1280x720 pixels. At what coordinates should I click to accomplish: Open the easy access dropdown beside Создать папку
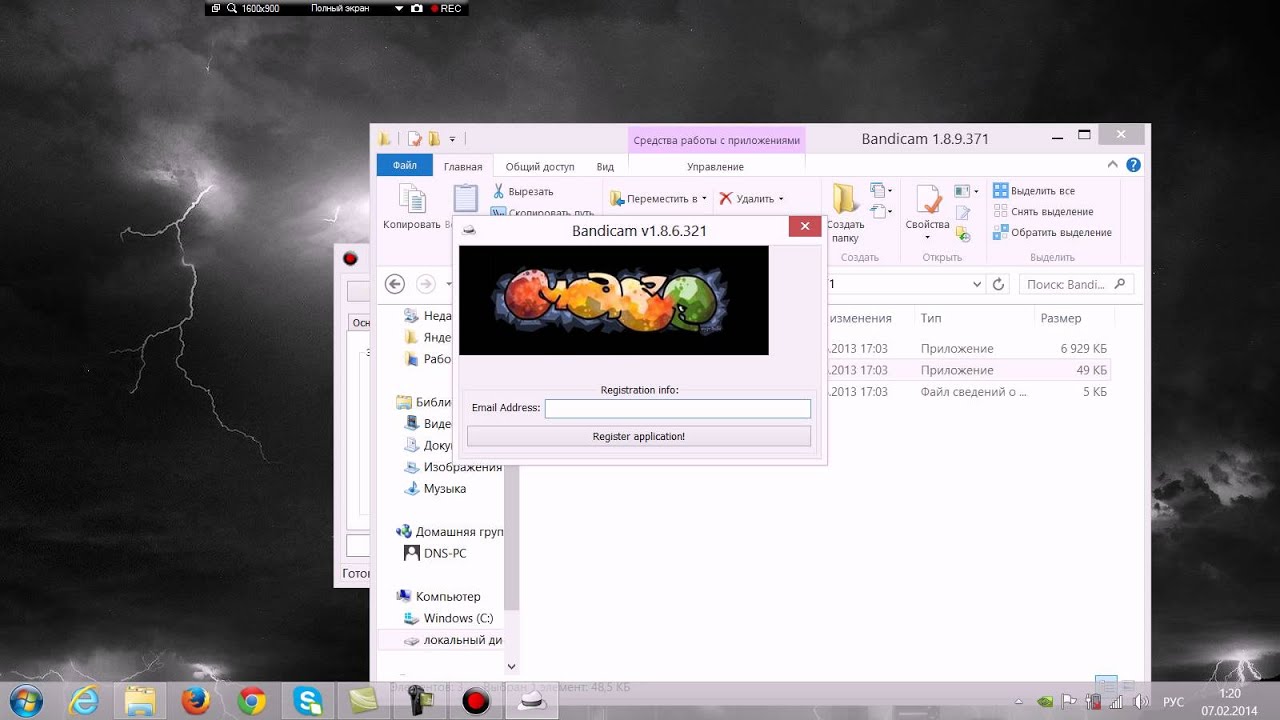(881, 212)
